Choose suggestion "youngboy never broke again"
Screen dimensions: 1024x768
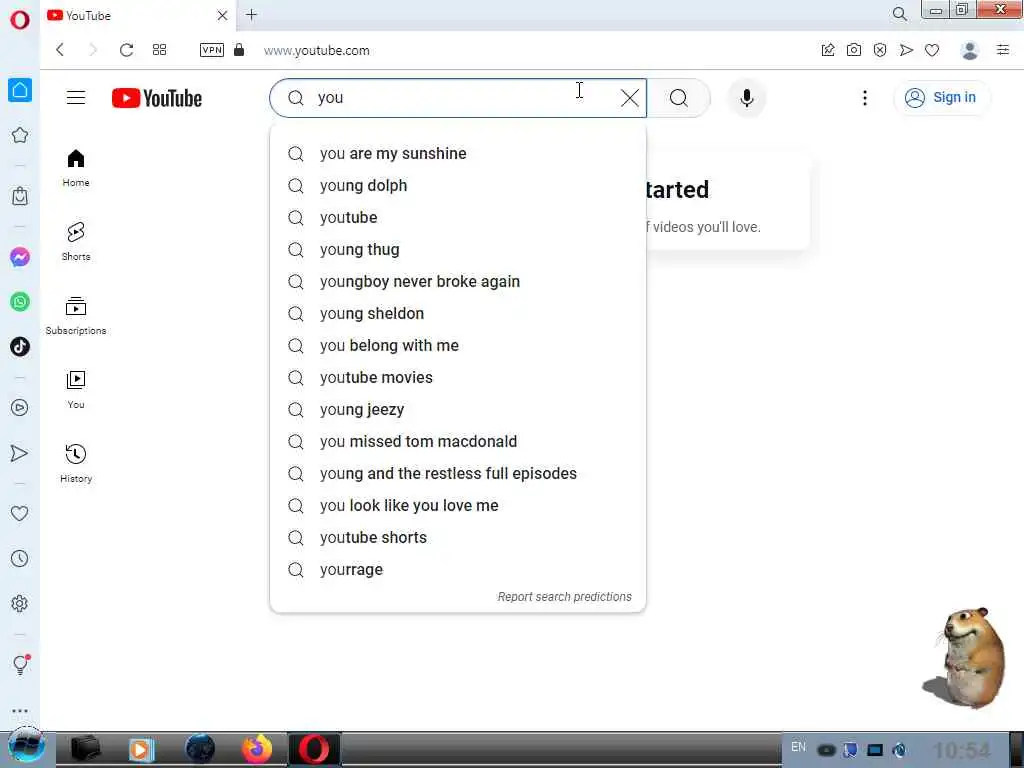[x=458, y=281]
